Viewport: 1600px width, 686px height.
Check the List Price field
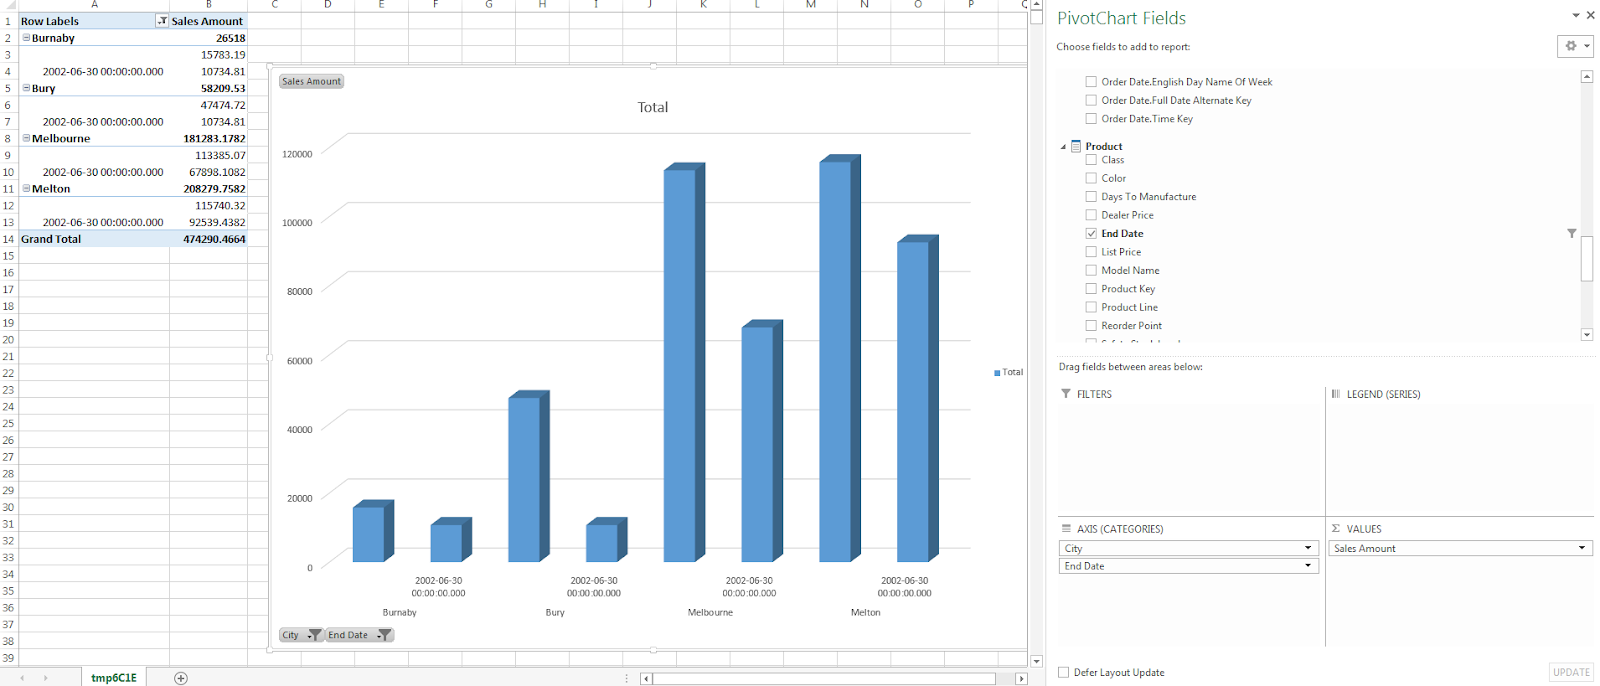coord(1091,252)
